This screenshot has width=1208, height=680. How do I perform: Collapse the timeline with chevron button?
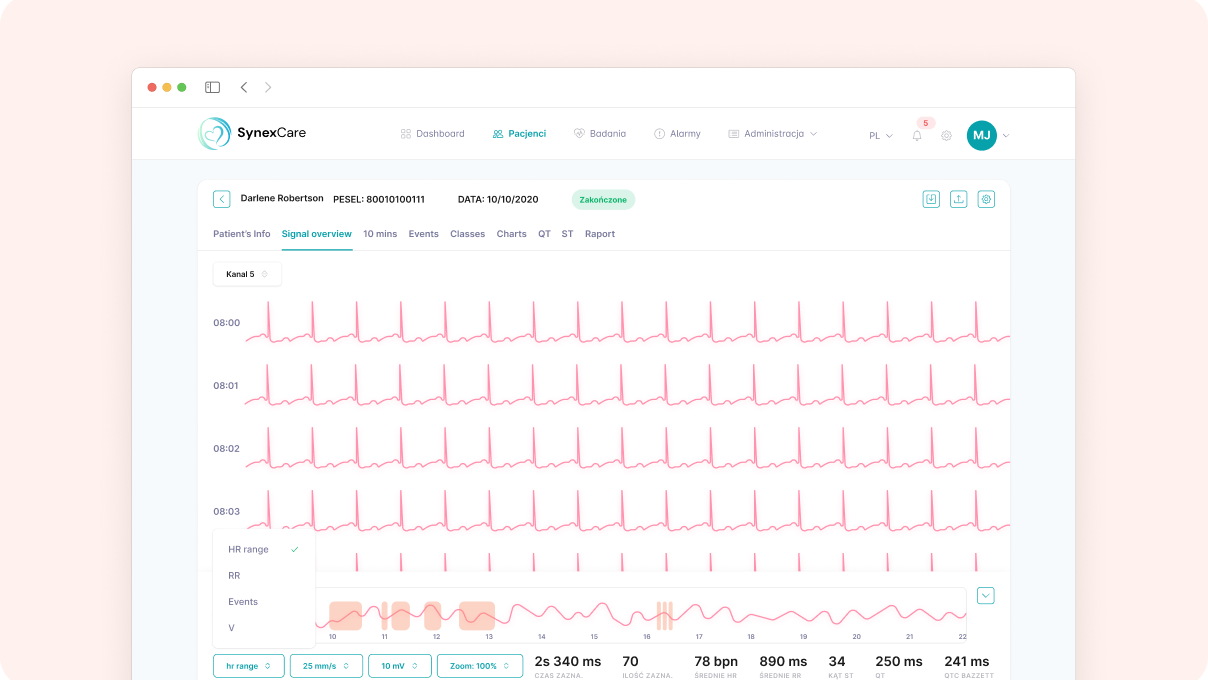986,596
